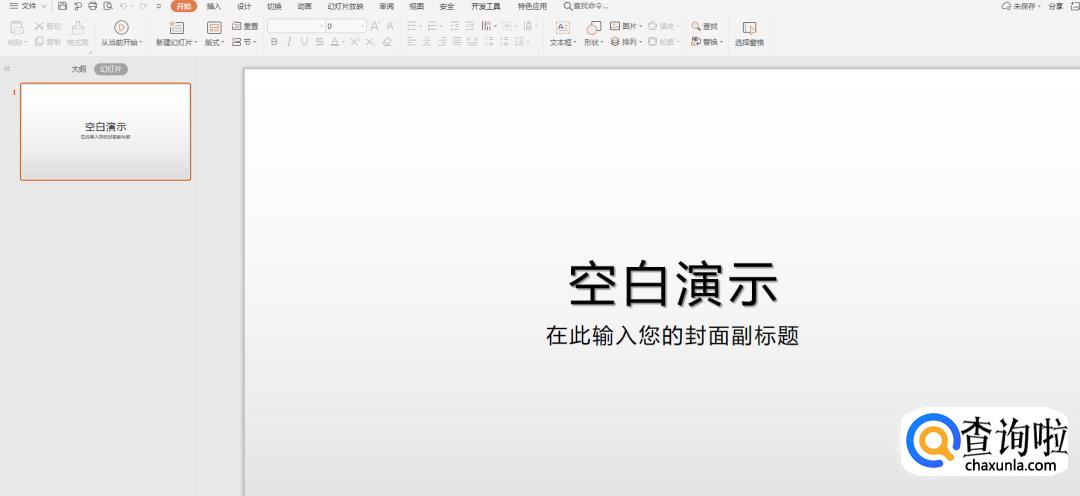Image resolution: width=1080 pixels, height=496 pixels.
Task: Switch to 大纲 outline view
Action: click(x=78, y=69)
